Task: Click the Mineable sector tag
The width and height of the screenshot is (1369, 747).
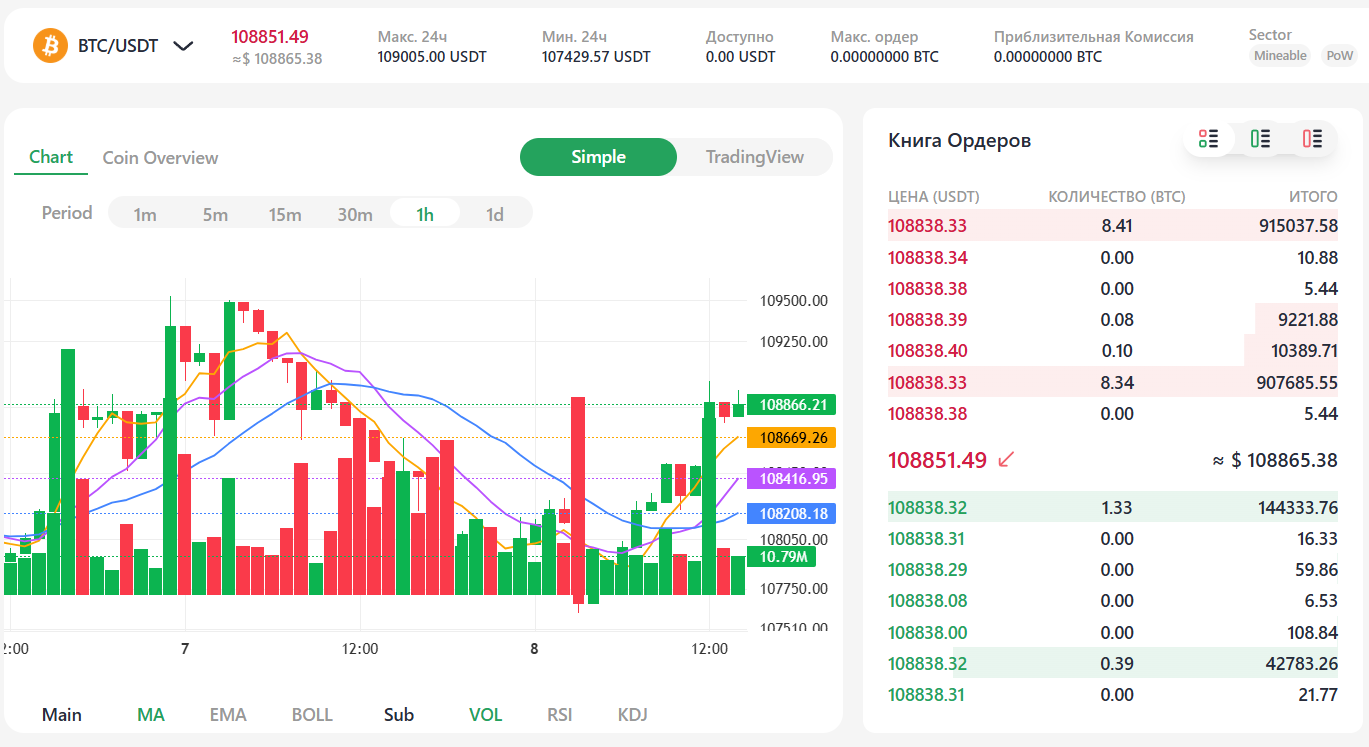Action: (1280, 56)
